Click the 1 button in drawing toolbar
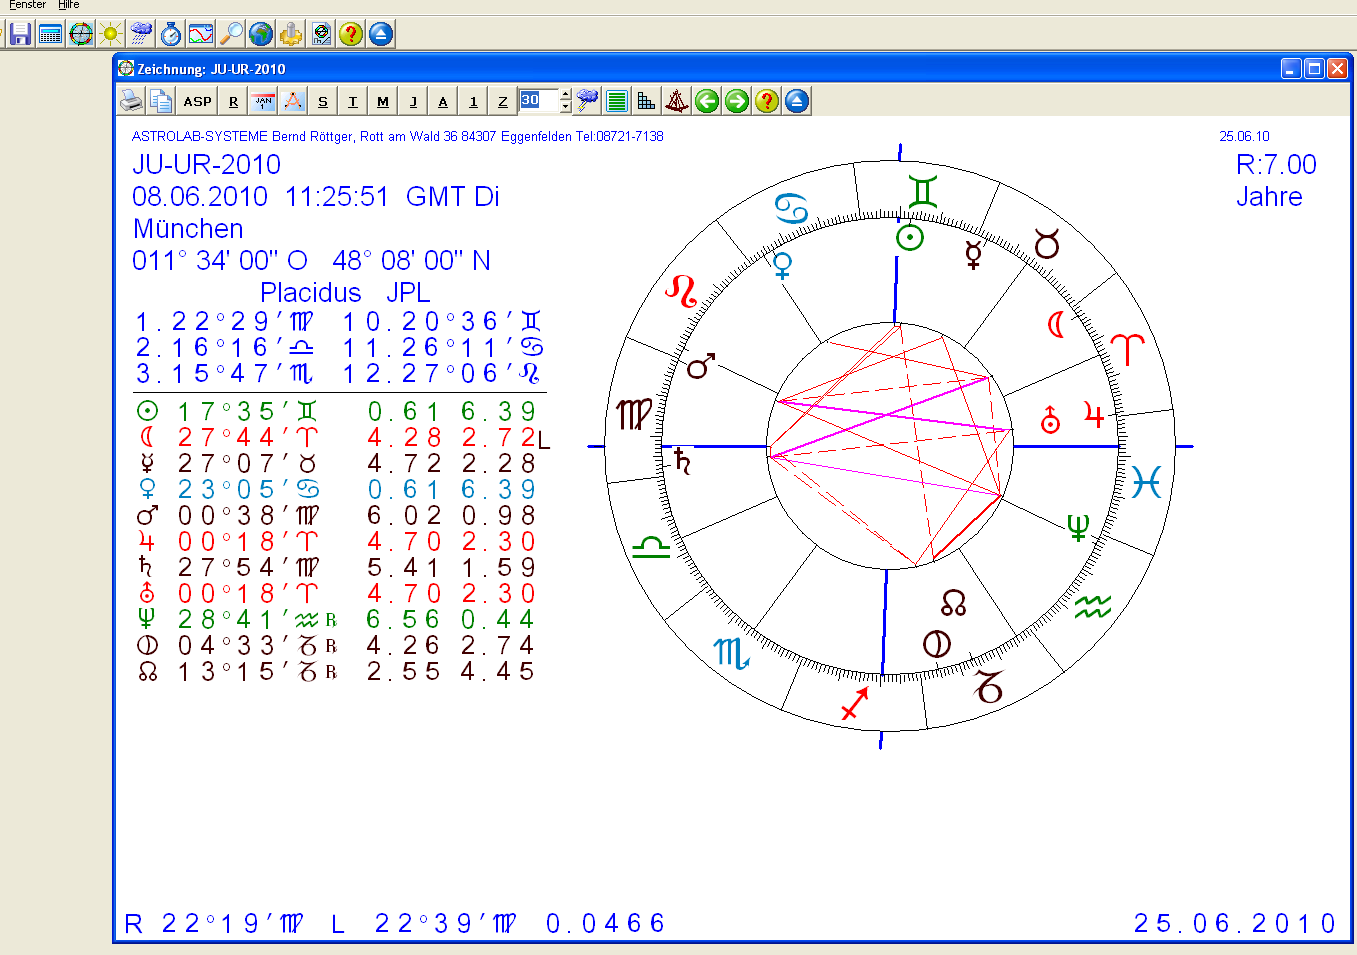 [x=473, y=101]
